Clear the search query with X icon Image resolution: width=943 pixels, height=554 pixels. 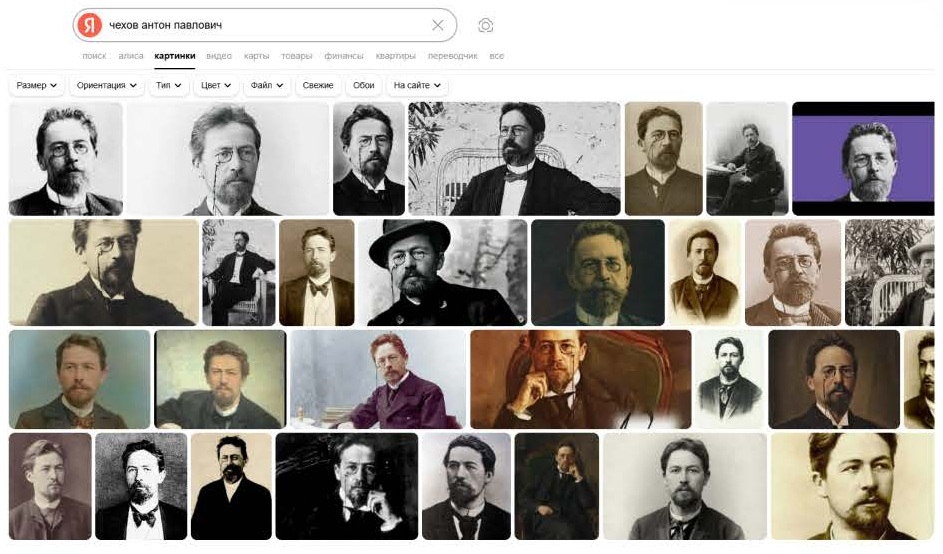[x=438, y=25]
